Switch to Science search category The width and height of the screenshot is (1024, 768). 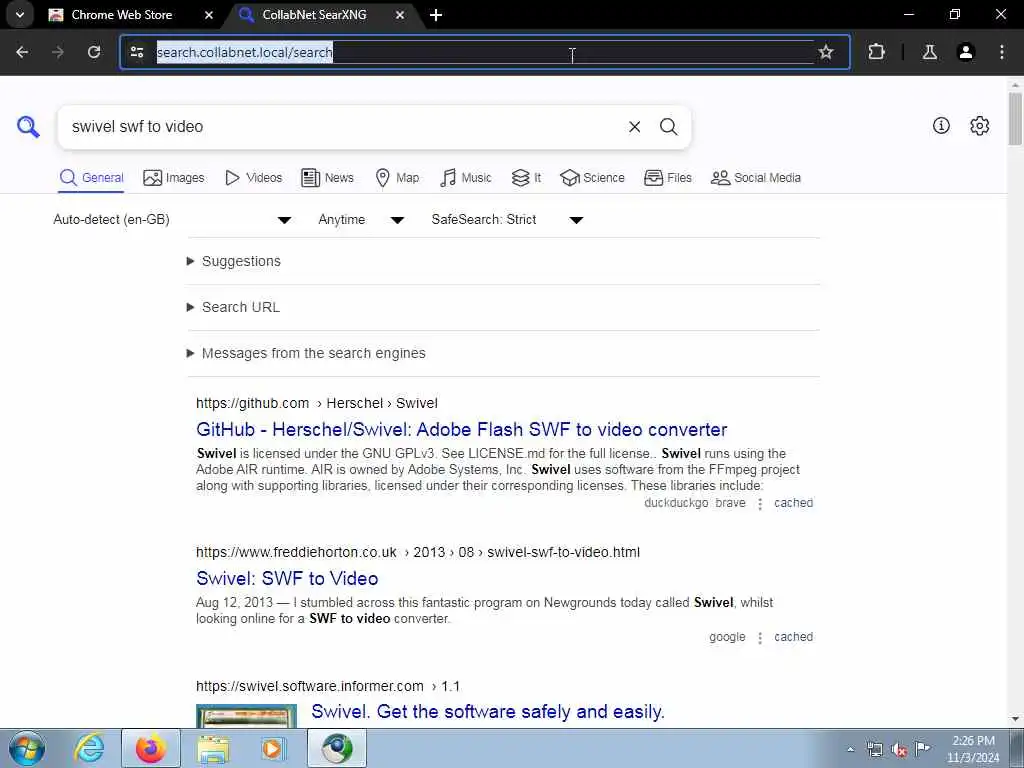click(x=592, y=178)
